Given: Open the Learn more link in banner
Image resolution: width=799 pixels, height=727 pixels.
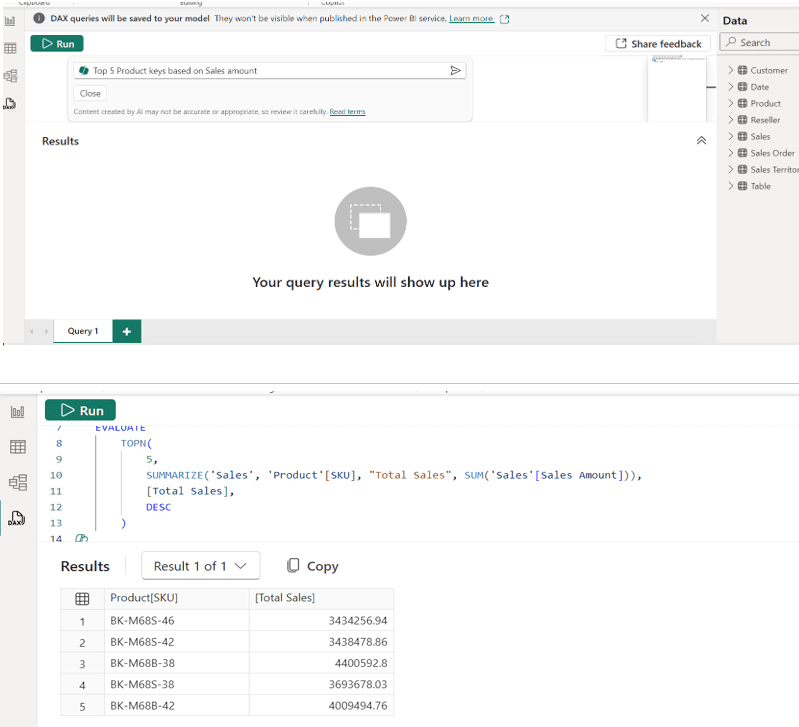Looking at the screenshot, I should 471,19.
